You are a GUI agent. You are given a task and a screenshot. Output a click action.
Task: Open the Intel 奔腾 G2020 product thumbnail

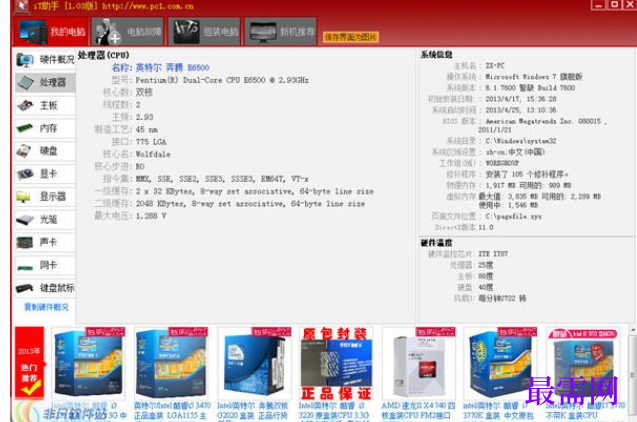(255, 364)
